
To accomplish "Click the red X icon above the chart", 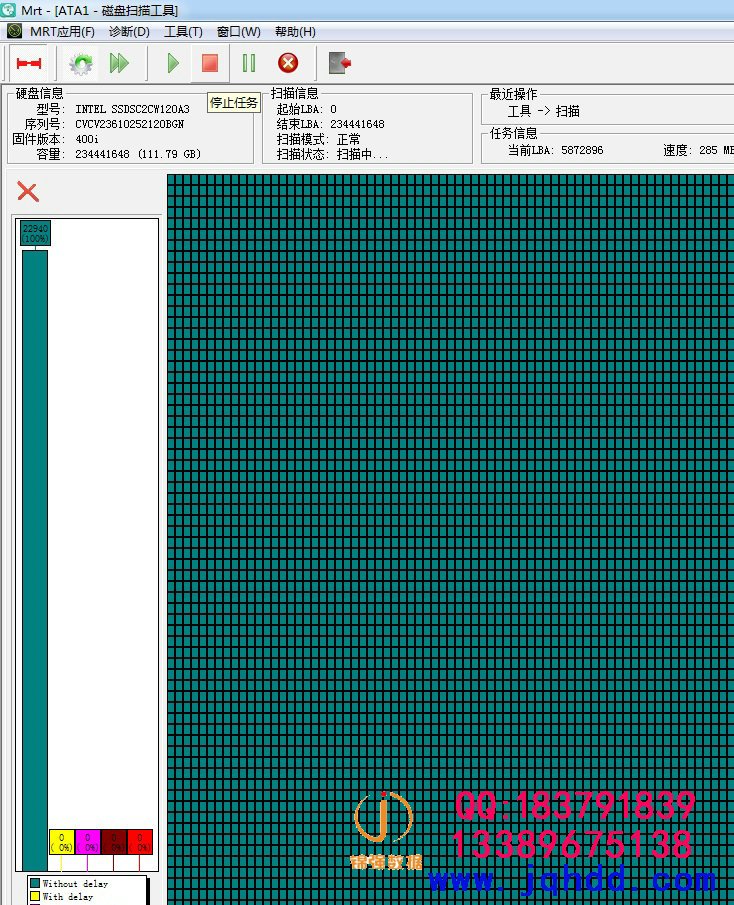I will coord(28,192).
